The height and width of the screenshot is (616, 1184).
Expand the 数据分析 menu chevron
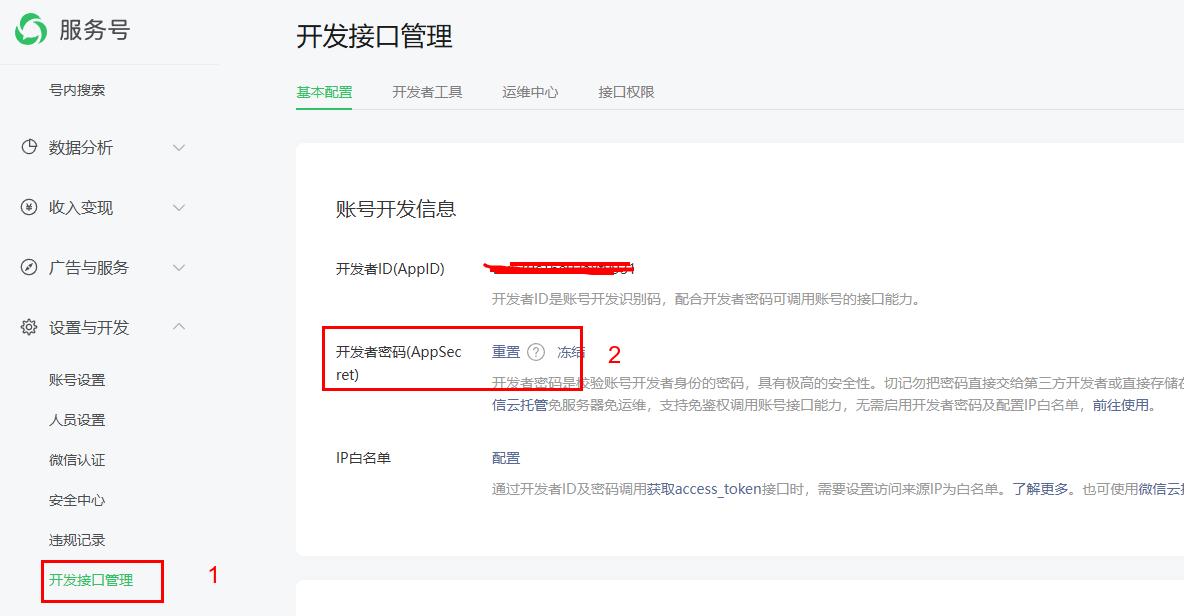[179, 148]
